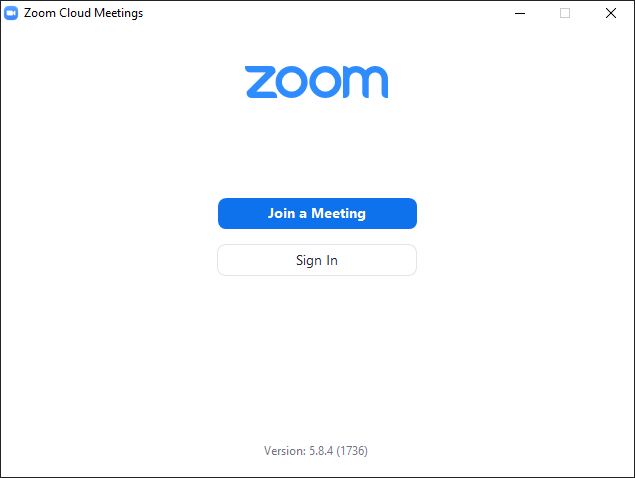Start joining via "Join a Meeting"
635x478 pixels.
[317, 213]
